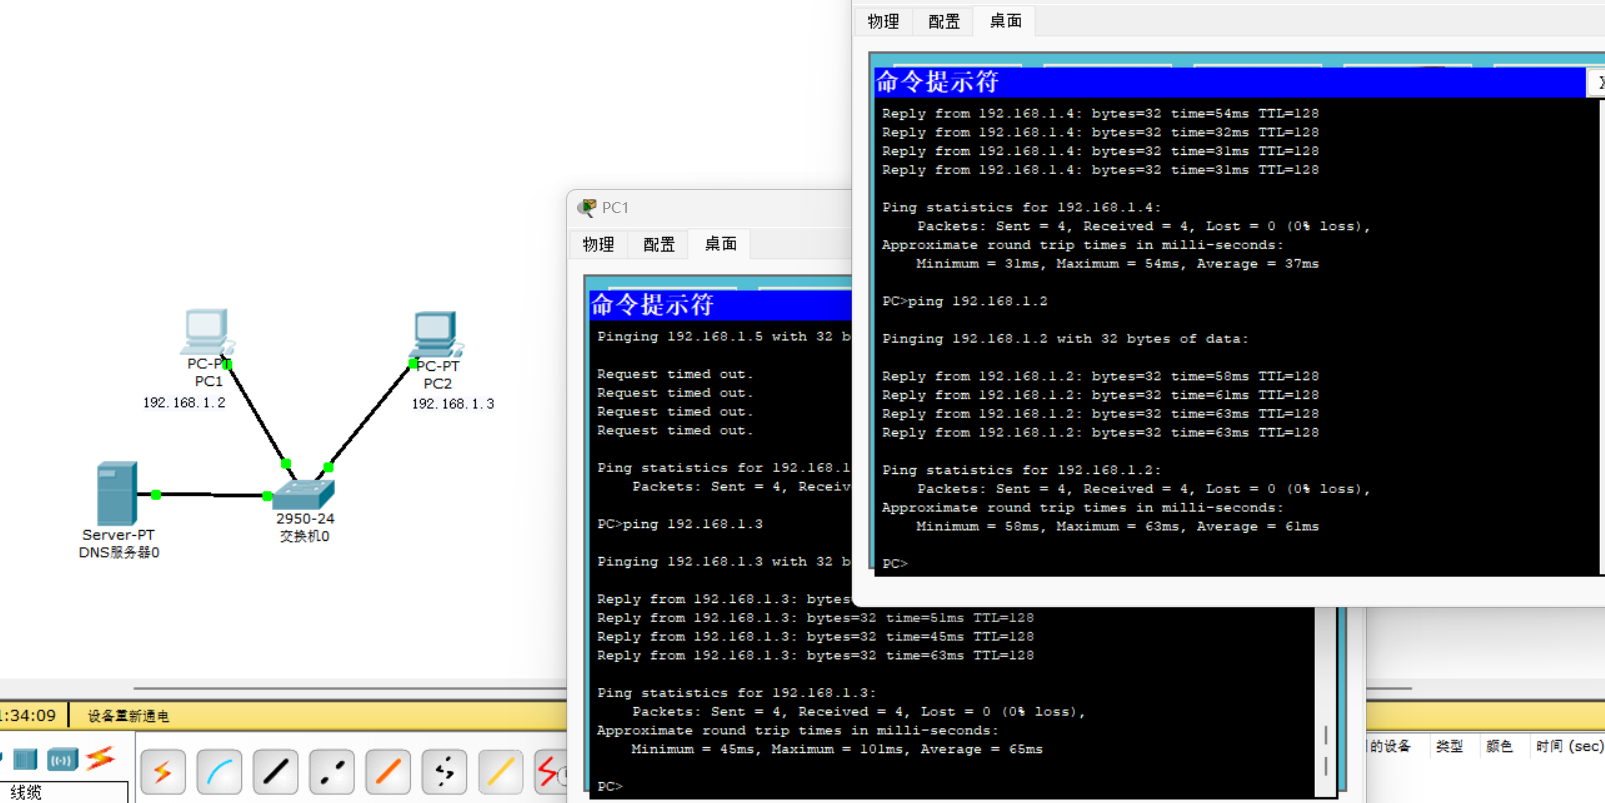
Task: Click 'PC>ping 192.168.1.2' line in front terminal
Action: click(x=965, y=301)
